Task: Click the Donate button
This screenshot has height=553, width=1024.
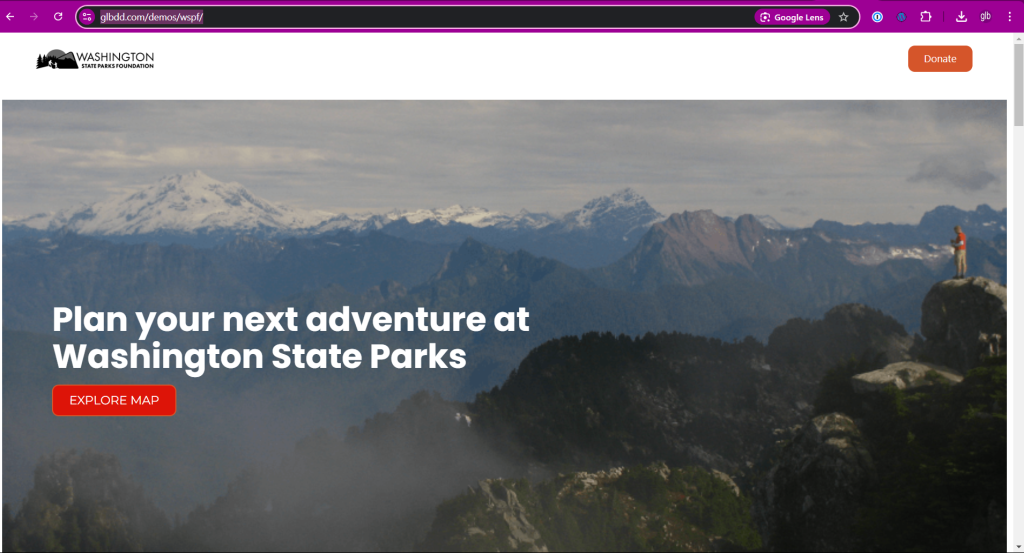Action: [x=940, y=59]
